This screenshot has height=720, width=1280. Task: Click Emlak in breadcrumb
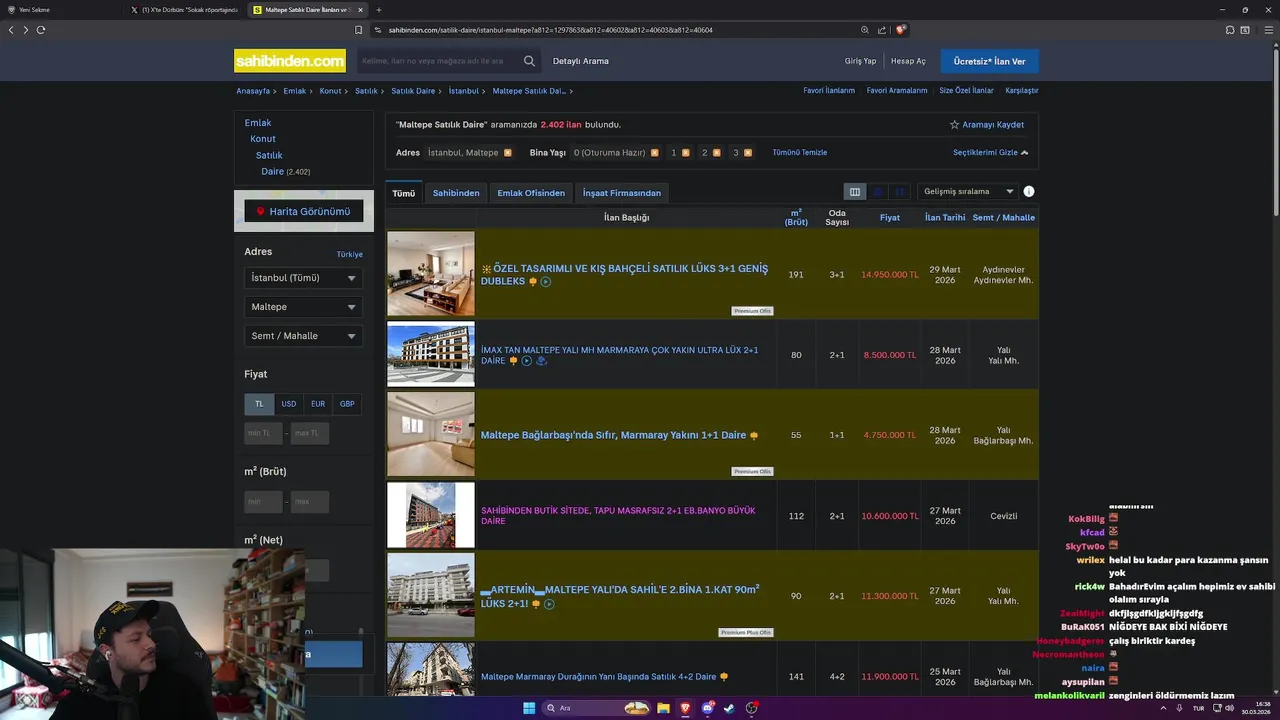pos(294,91)
